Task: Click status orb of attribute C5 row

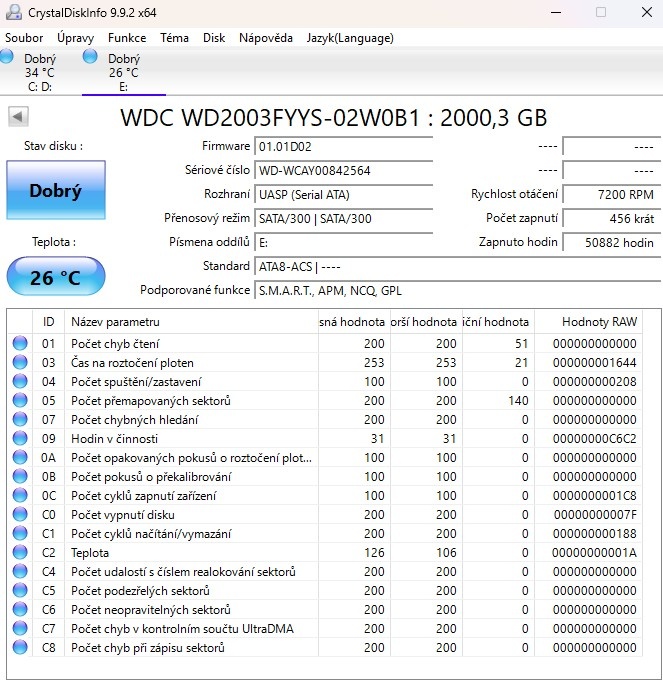Action: pyautogui.click(x=20, y=590)
